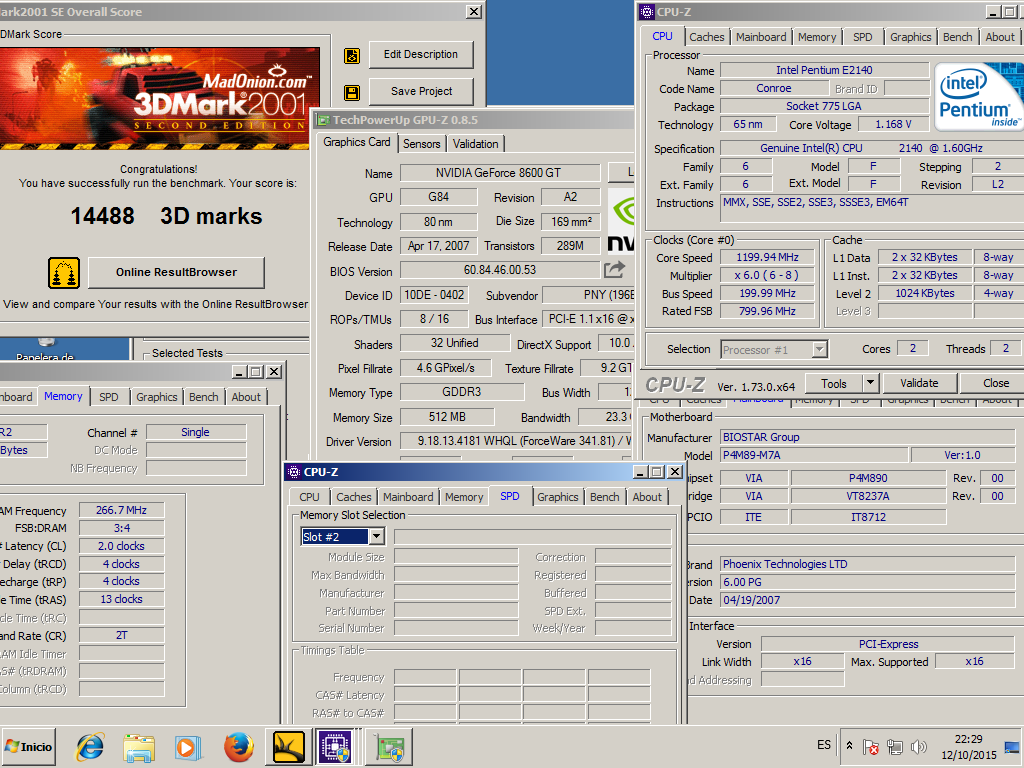Switch to Validation tab in GPU-Z
1024x768 pixels.
[x=475, y=144]
